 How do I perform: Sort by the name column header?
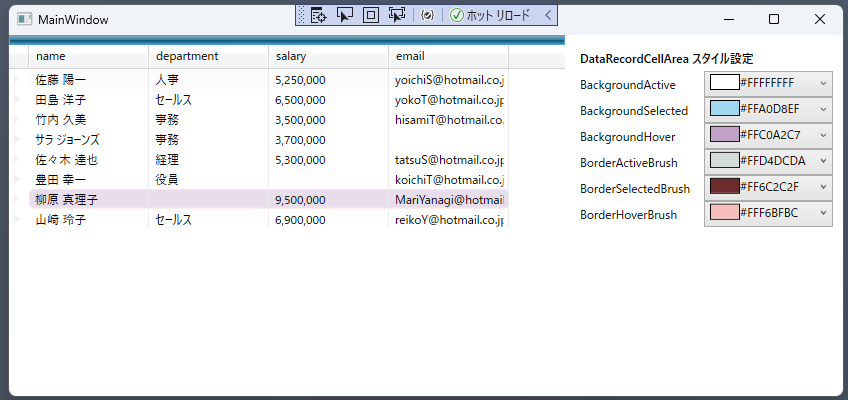pos(89,56)
